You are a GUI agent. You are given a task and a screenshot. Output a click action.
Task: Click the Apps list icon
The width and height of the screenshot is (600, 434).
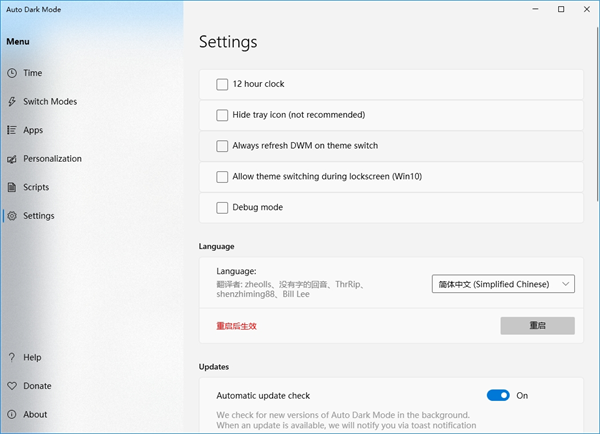pyautogui.click(x=12, y=130)
